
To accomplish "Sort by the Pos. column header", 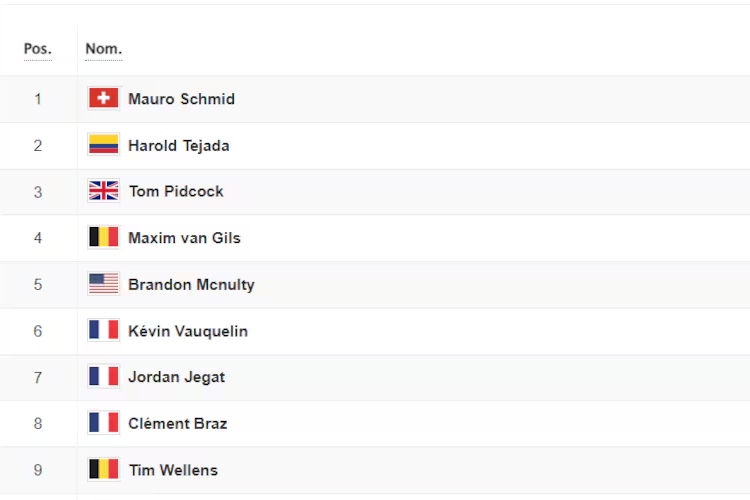I will 38,49.
